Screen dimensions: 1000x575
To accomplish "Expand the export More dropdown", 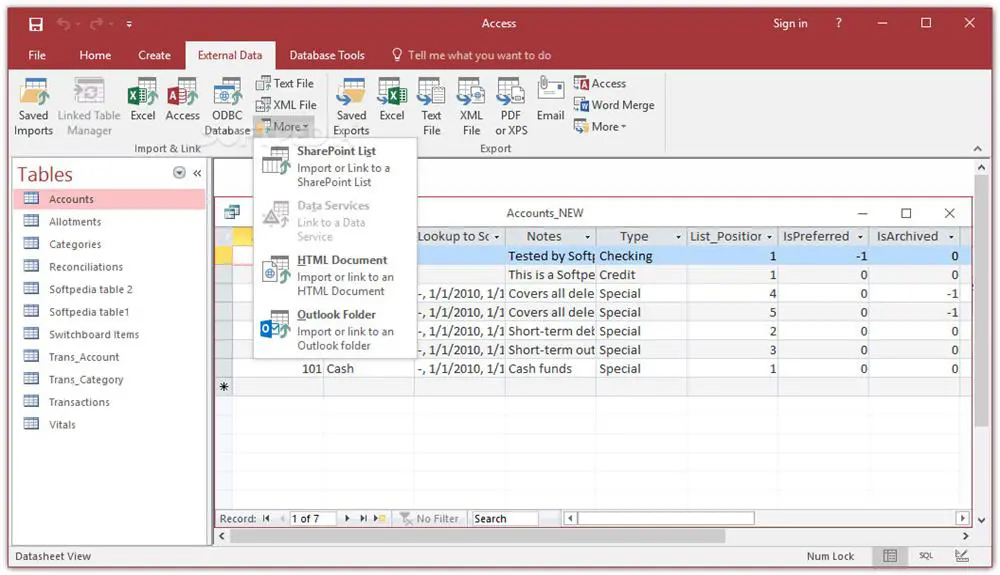I will [x=599, y=127].
